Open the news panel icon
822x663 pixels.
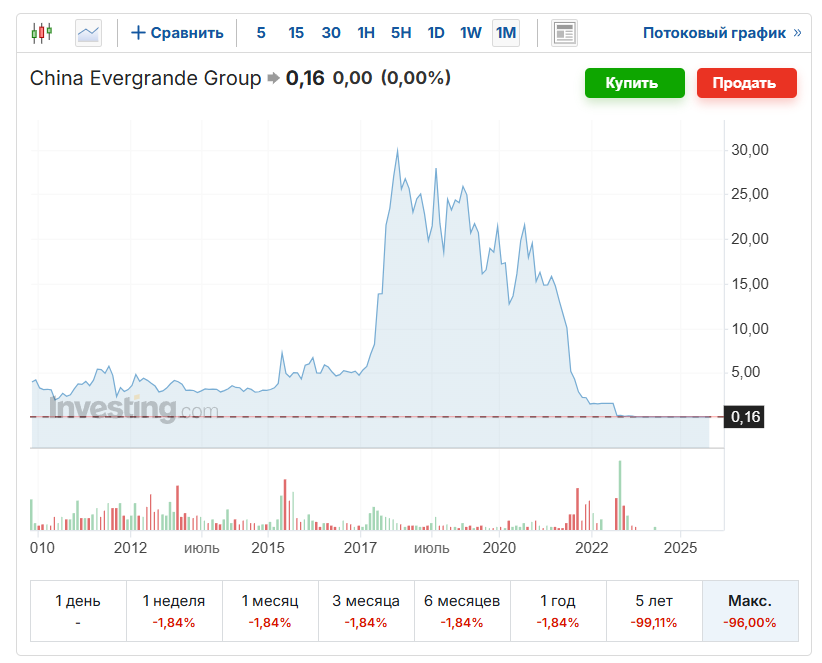tap(564, 33)
